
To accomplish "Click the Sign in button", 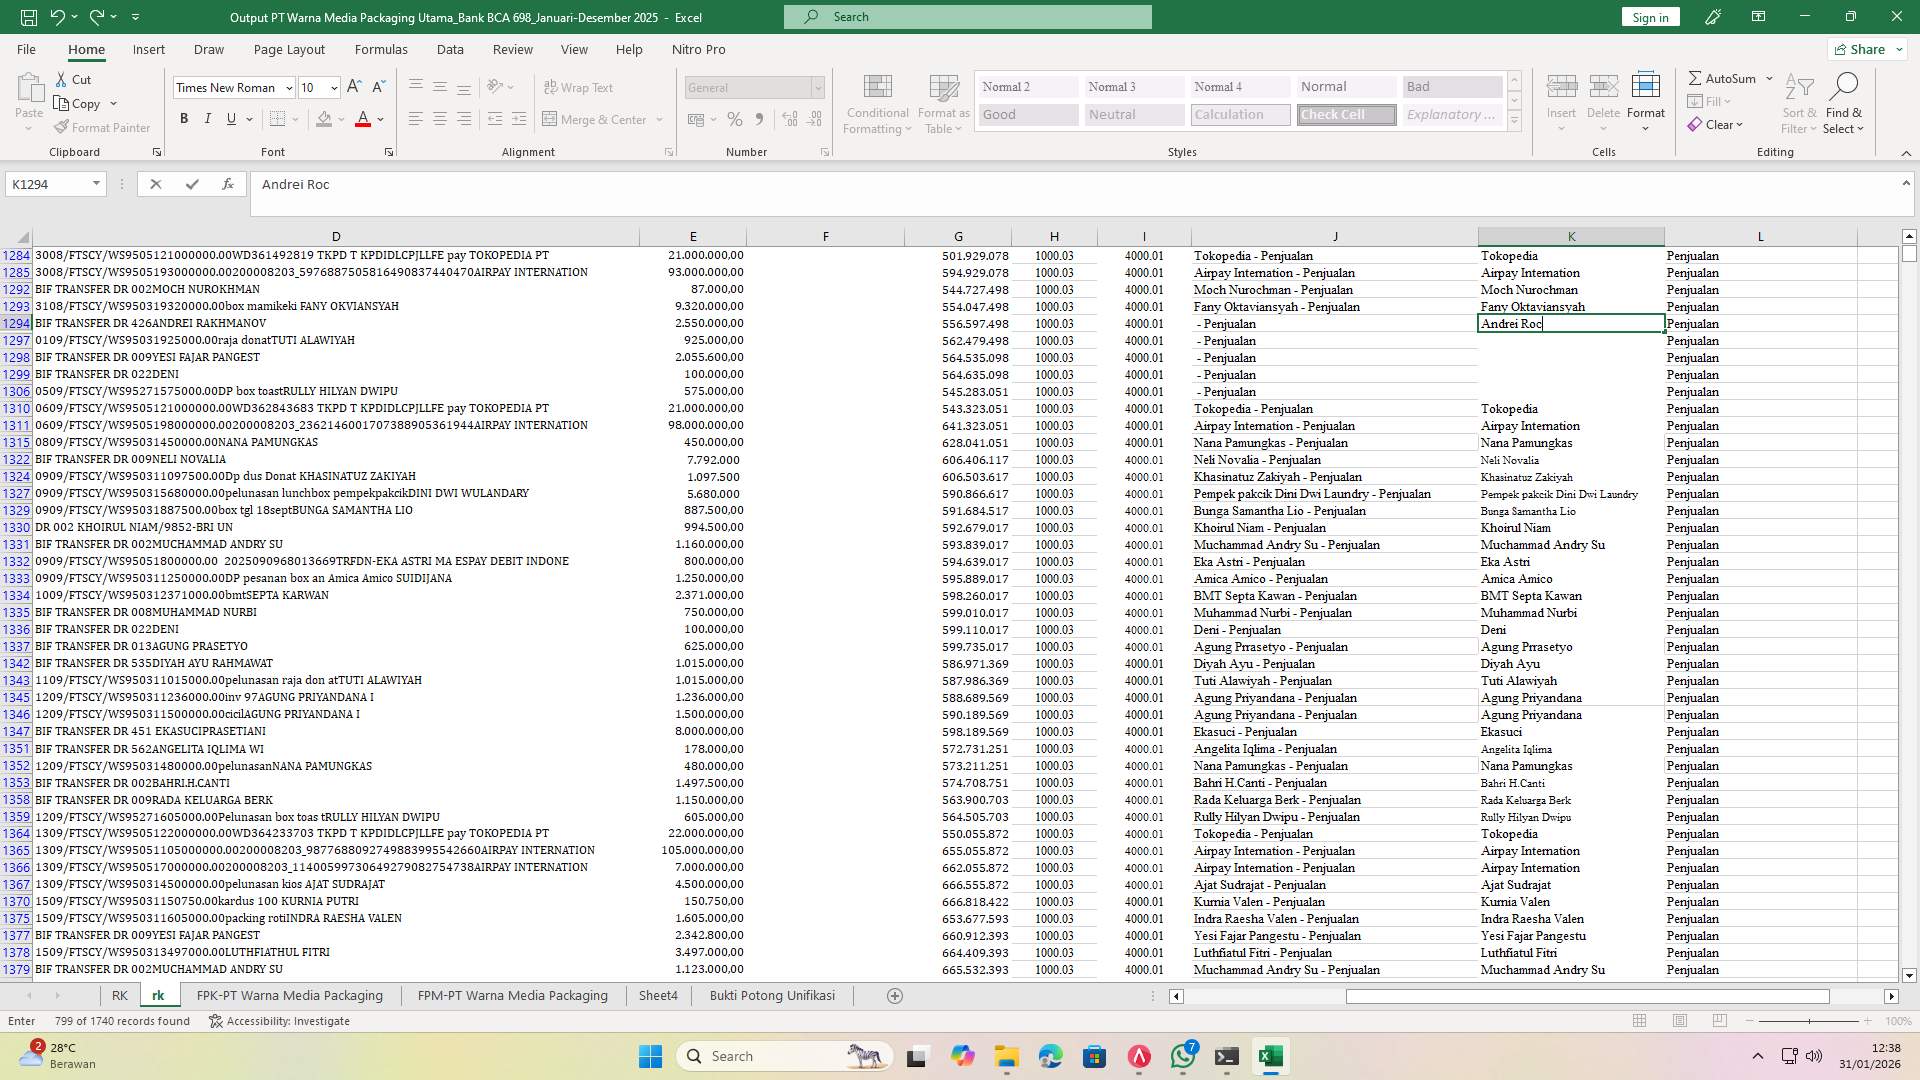I will pyautogui.click(x=1649, y=17).
